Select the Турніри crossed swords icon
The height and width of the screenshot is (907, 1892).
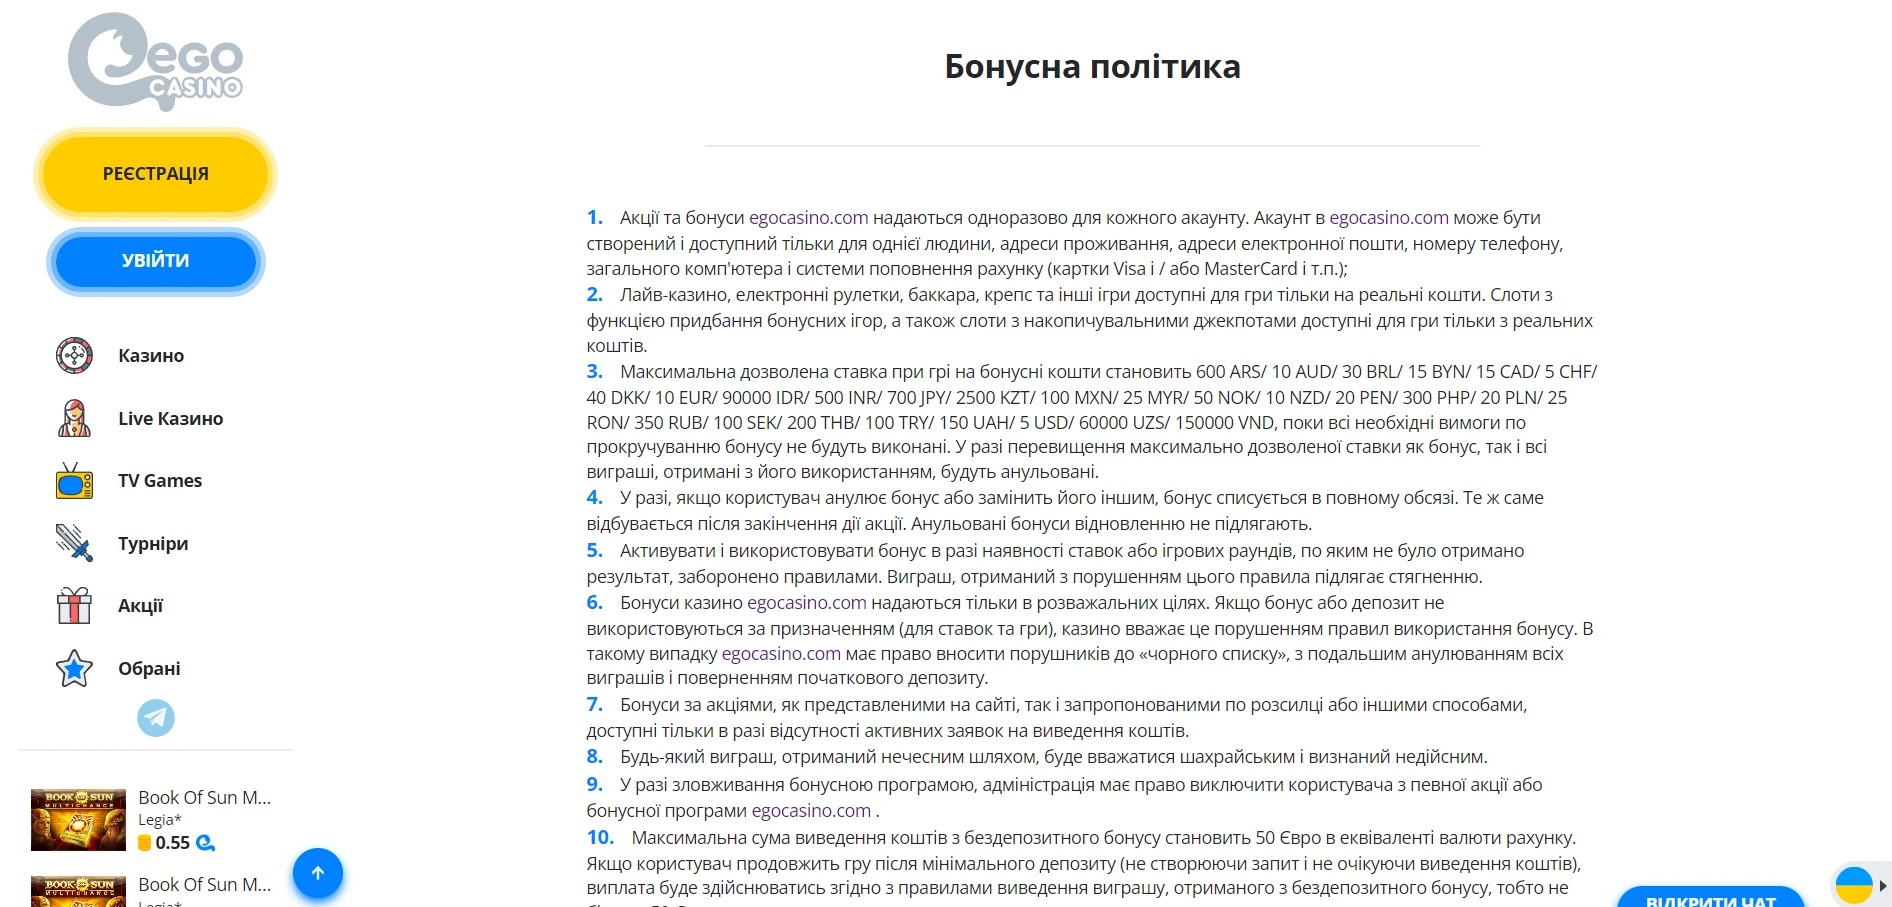[74, 543]
